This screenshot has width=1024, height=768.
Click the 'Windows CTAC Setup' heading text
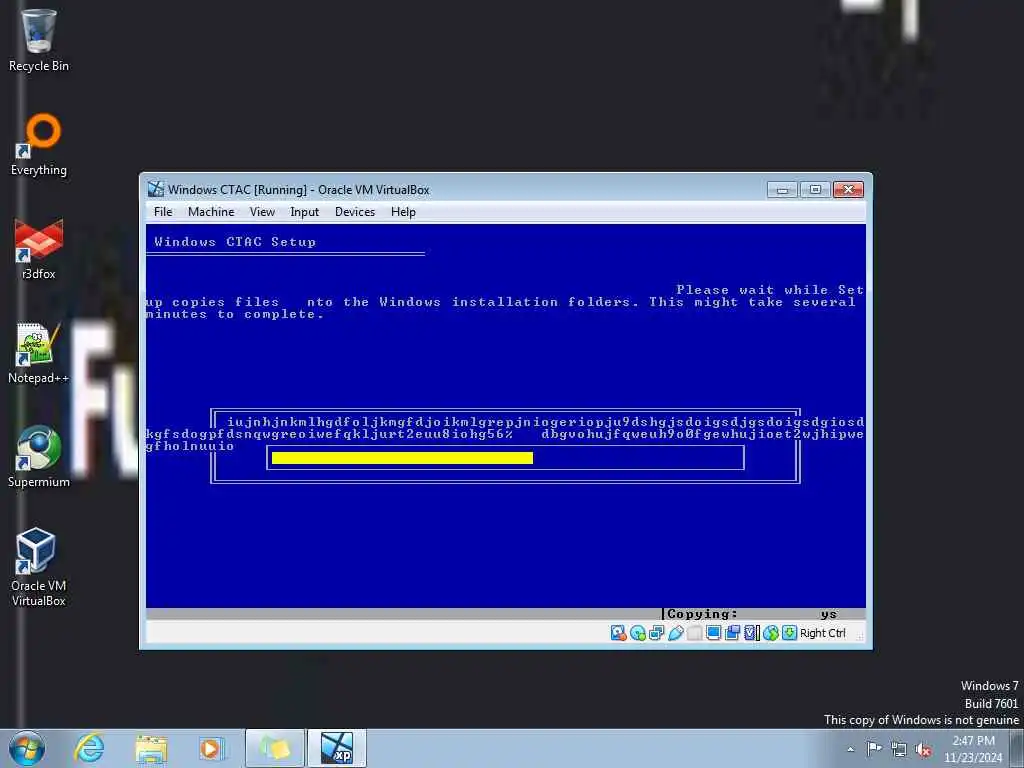235,242
